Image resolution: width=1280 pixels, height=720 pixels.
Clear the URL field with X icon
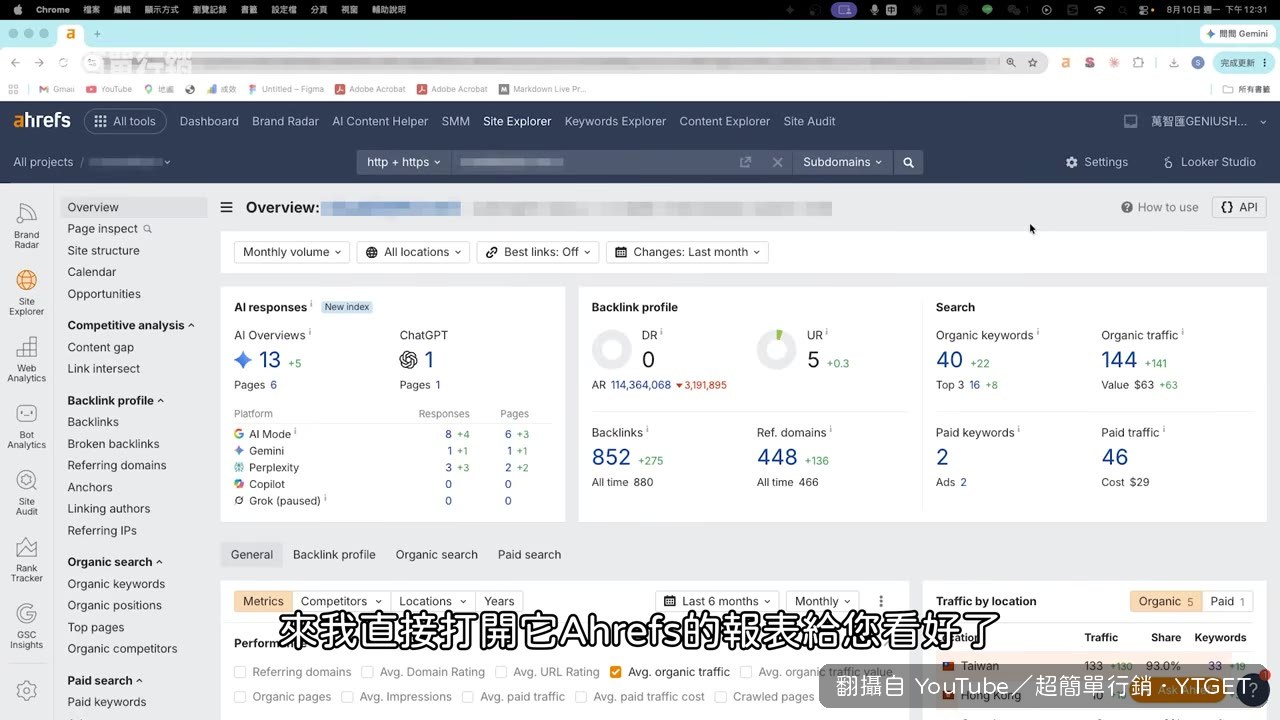tap(777, 162)
